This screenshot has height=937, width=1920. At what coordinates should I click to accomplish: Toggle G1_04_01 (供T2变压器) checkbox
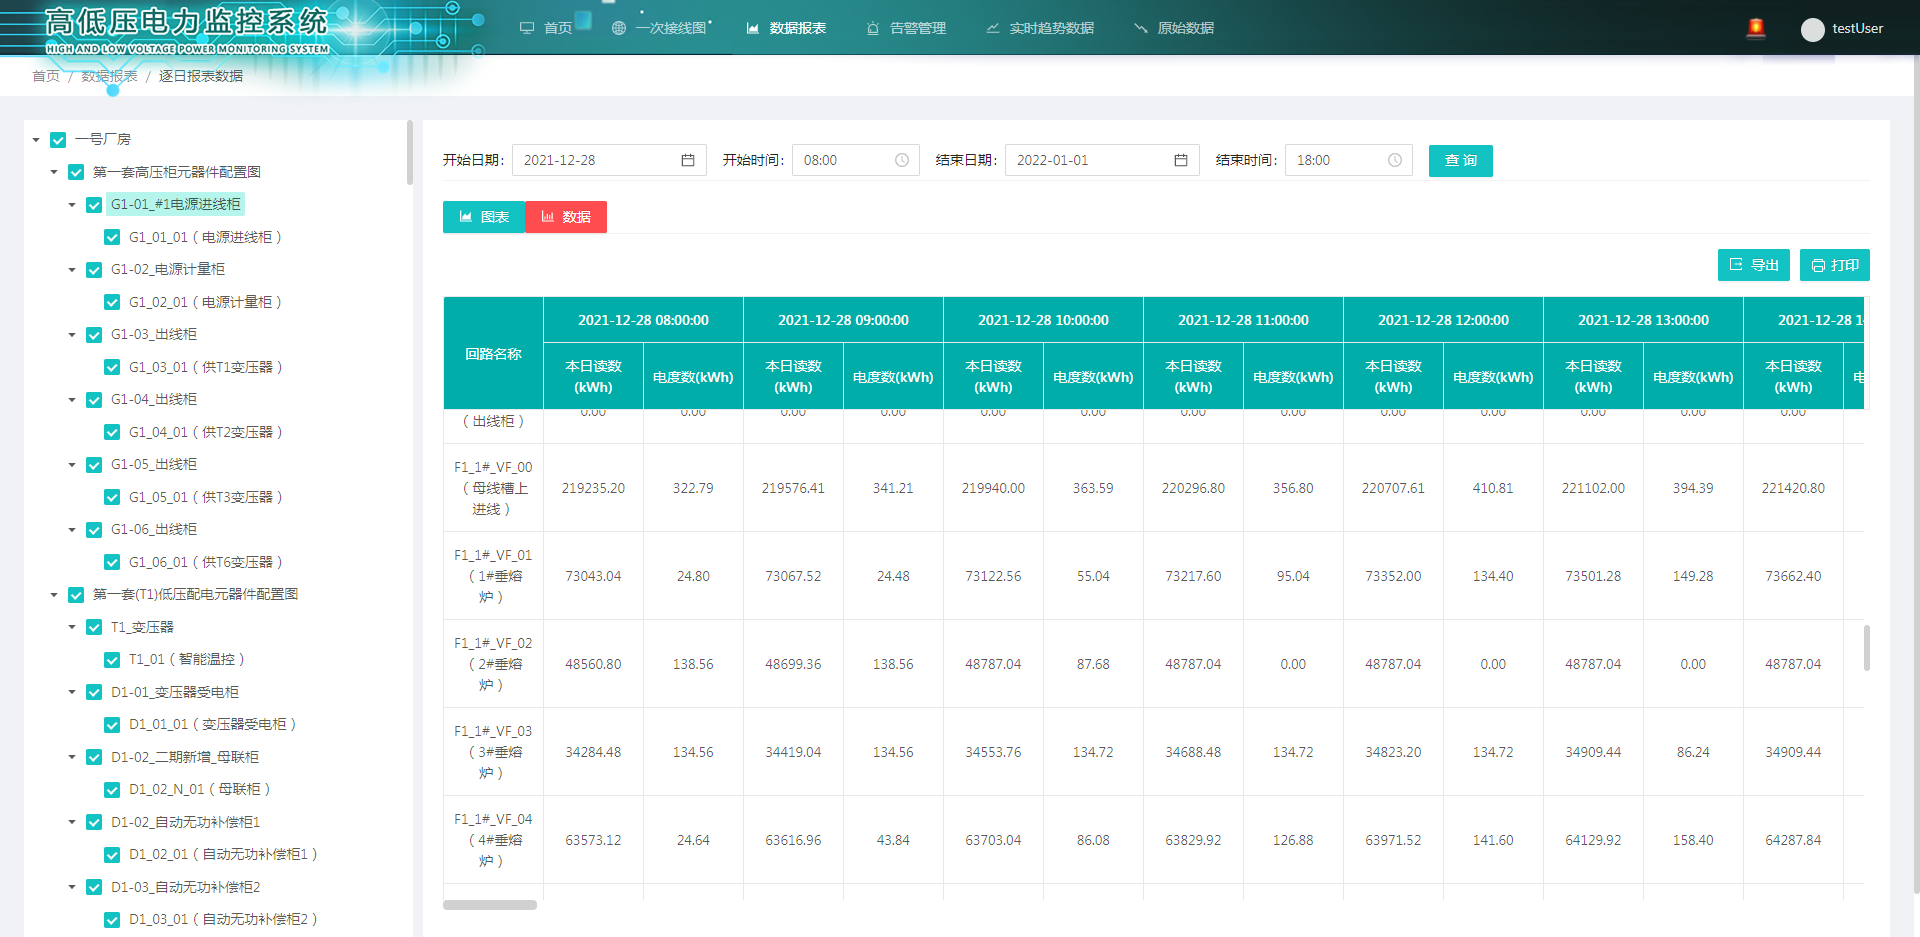(x=112, y=432)
